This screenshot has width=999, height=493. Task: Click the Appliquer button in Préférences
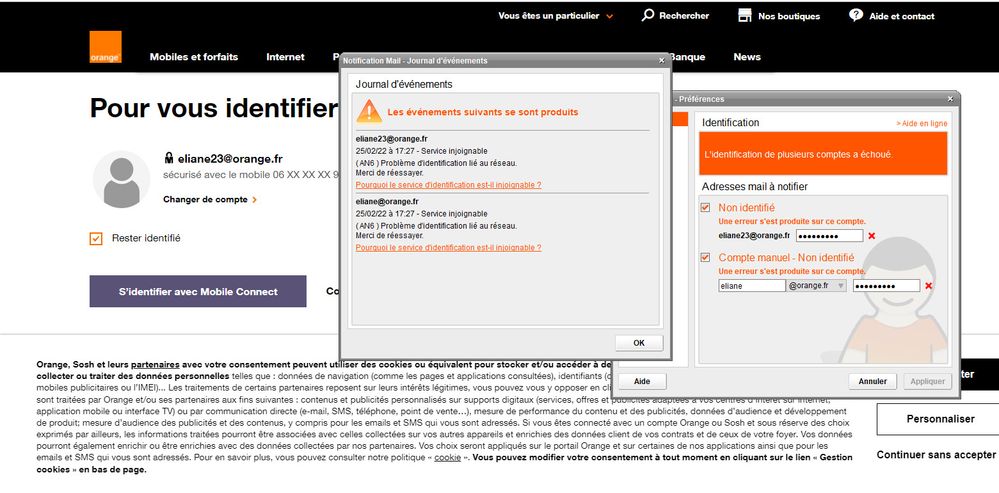pyautogui.click(x=927, y=381)
